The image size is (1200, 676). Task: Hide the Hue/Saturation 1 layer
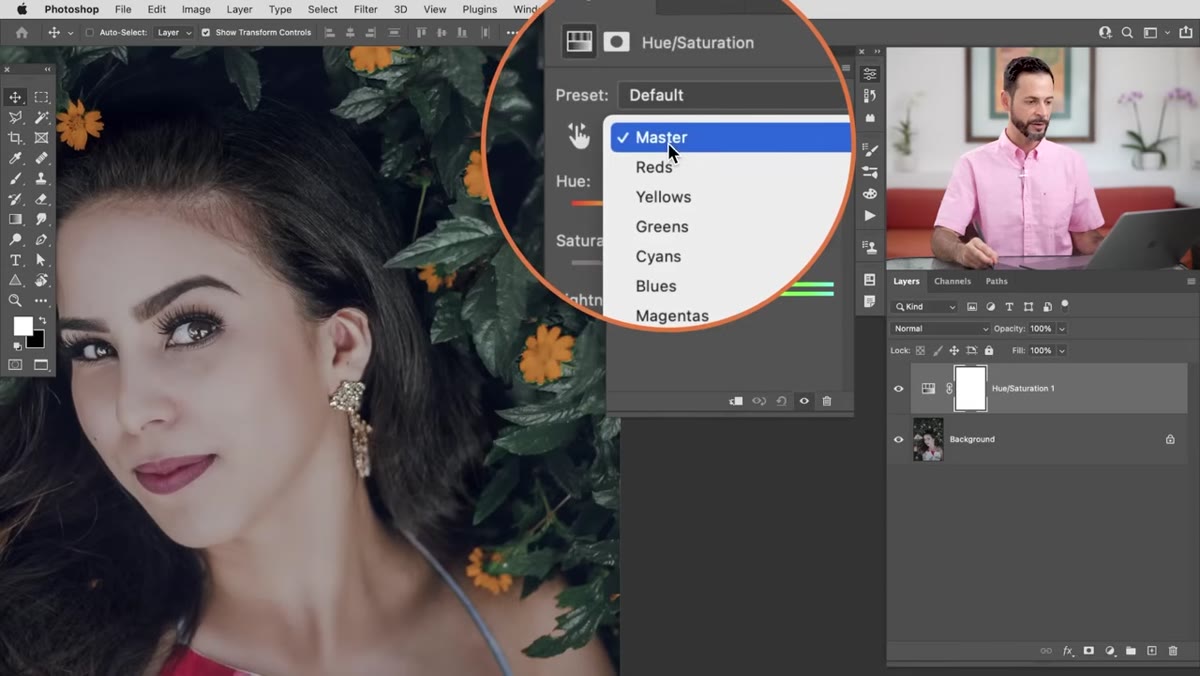(x=898, y=388)
